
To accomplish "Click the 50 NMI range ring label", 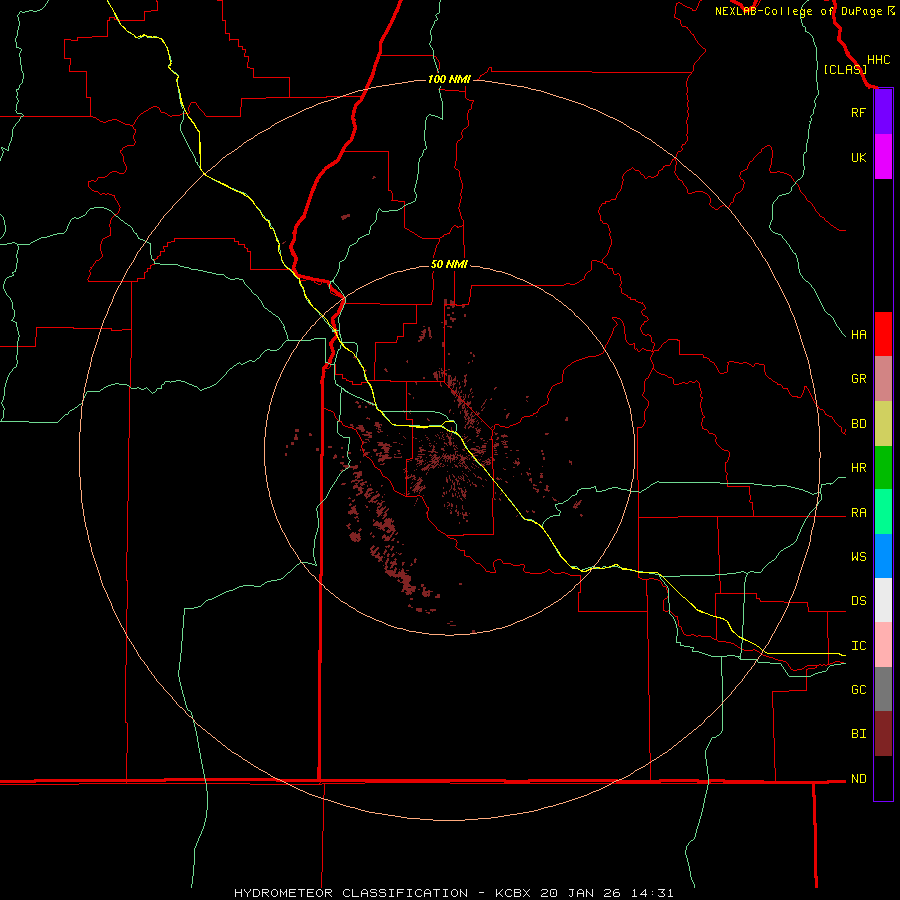I will [449, 264].
